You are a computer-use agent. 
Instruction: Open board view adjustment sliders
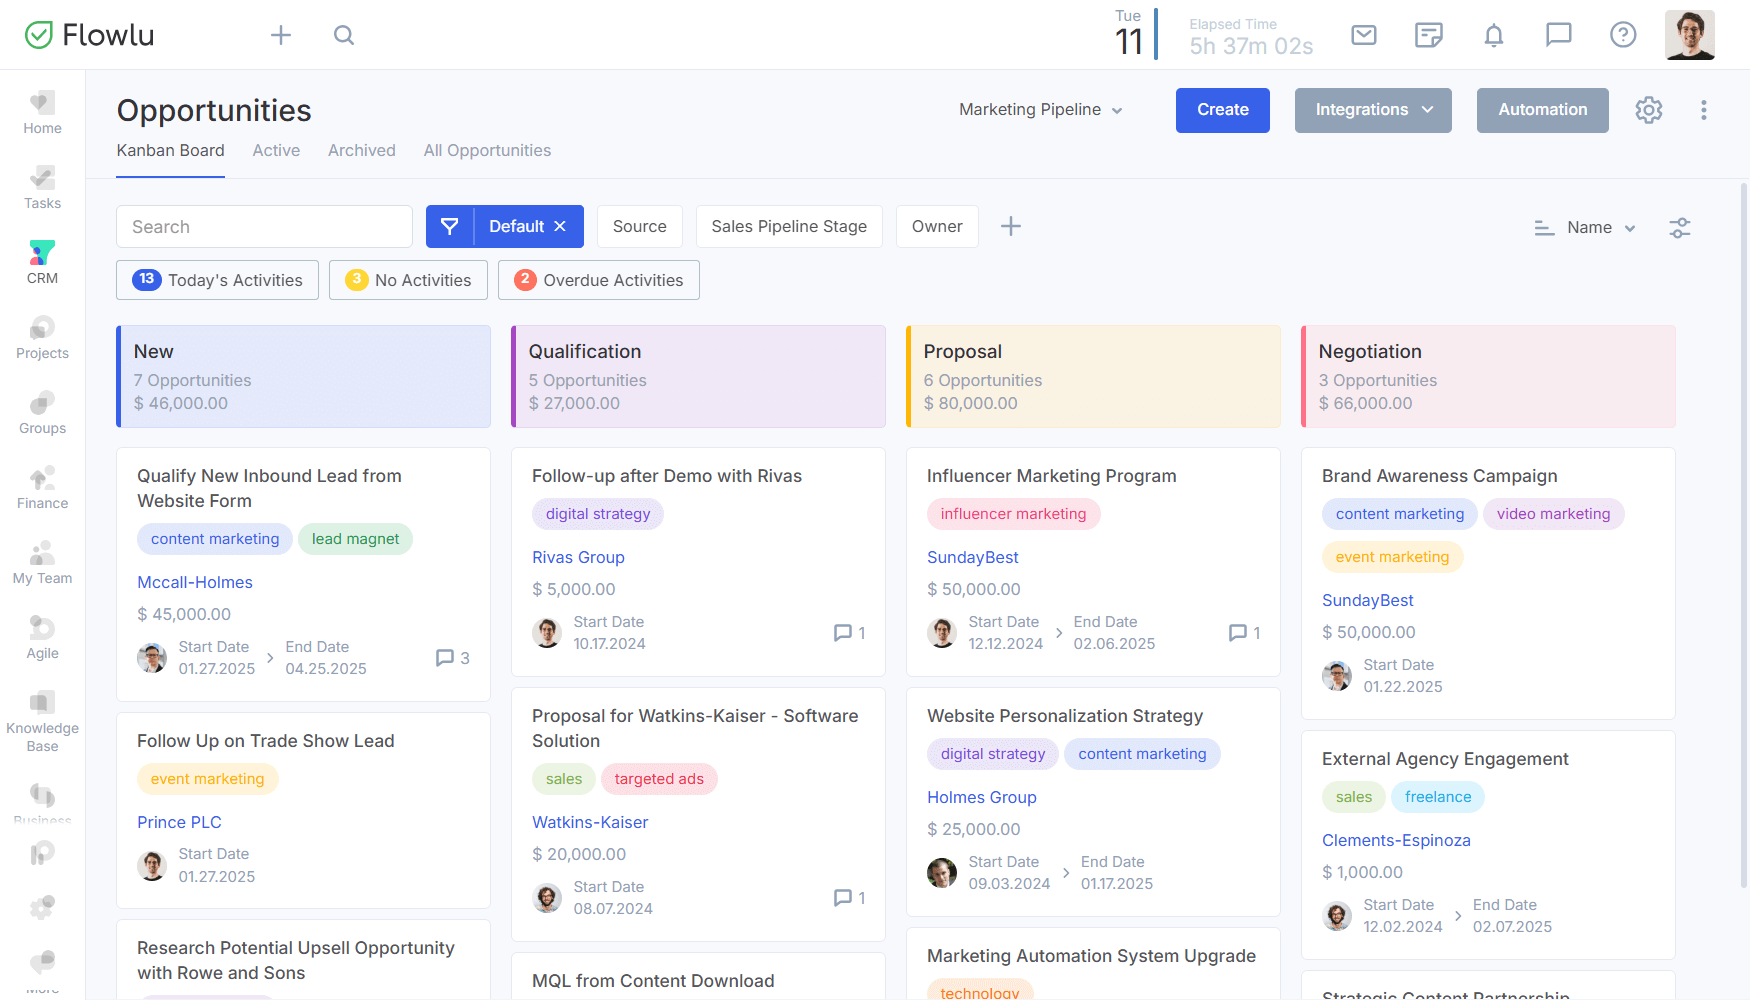coord(1679,227)
